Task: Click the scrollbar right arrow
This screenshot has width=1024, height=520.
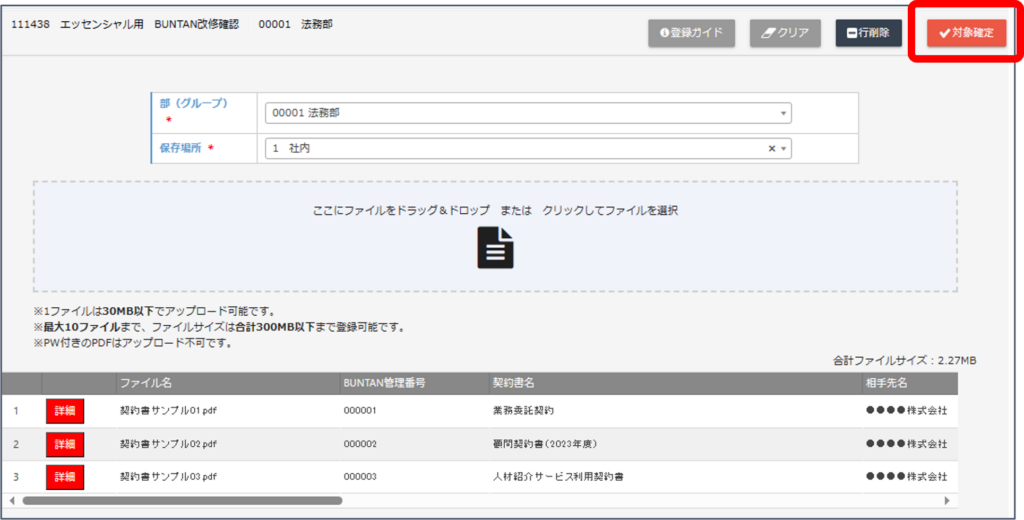Action: [x=948, y=499]
